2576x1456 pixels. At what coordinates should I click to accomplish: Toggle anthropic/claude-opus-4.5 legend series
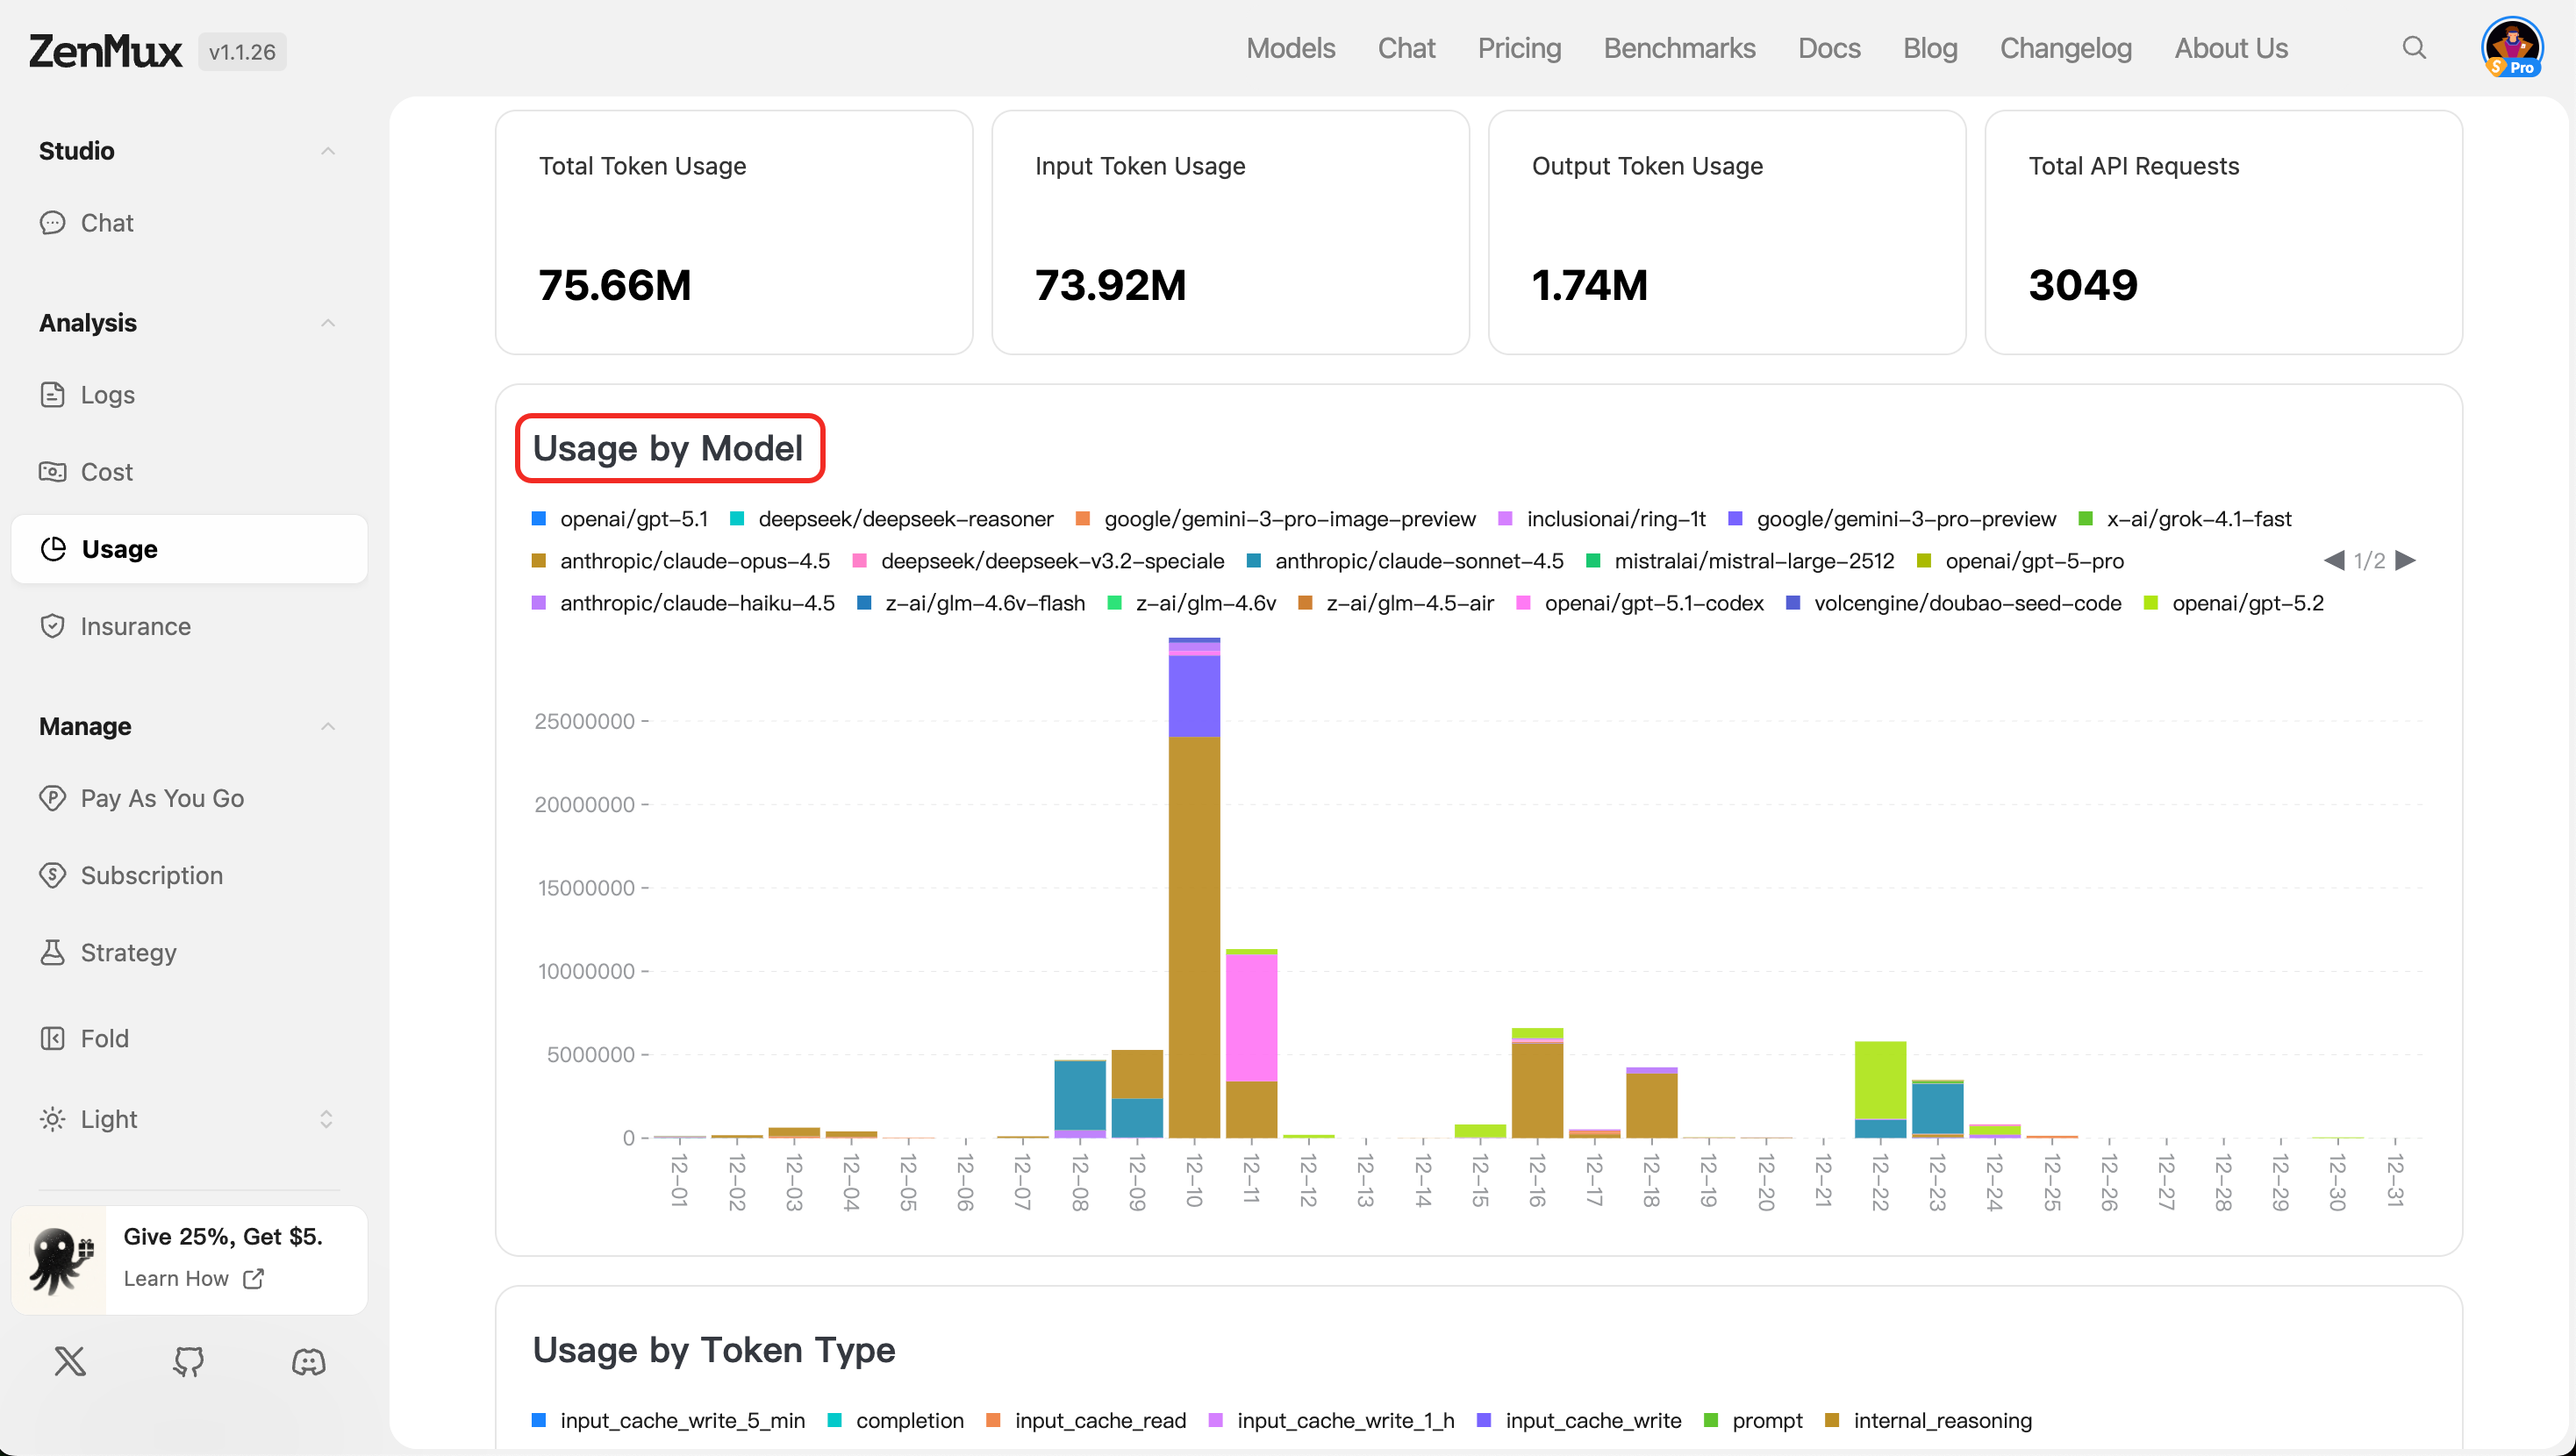[694, 561]
